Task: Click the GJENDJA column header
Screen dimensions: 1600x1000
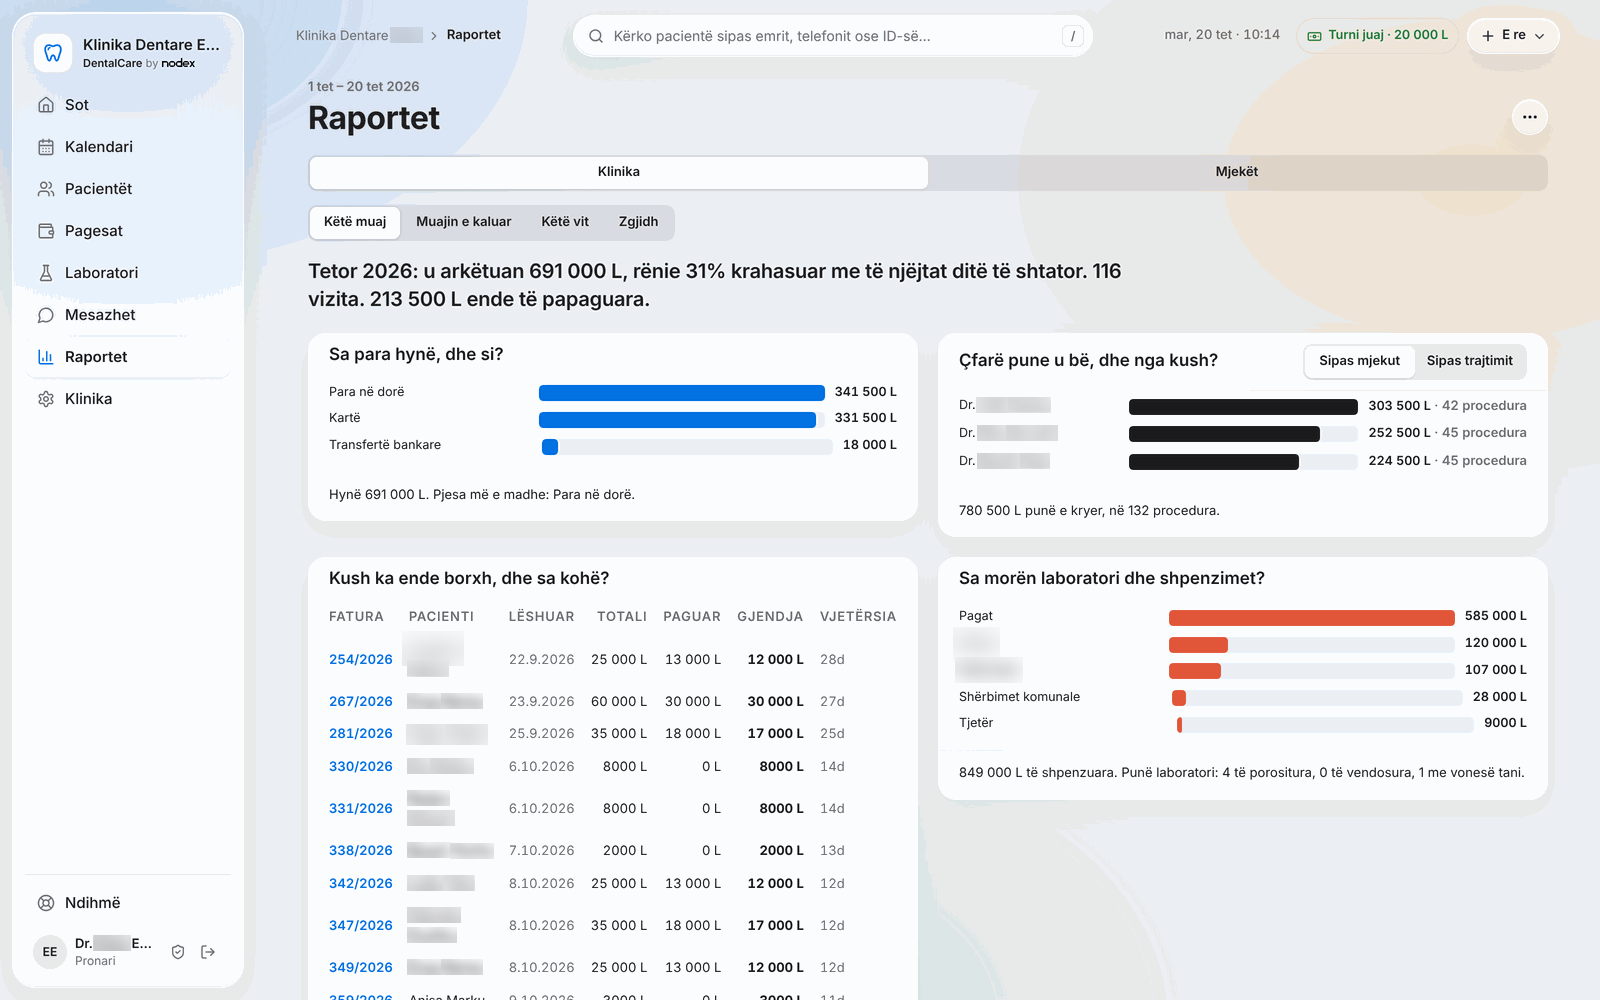Action: pos(770,617)
